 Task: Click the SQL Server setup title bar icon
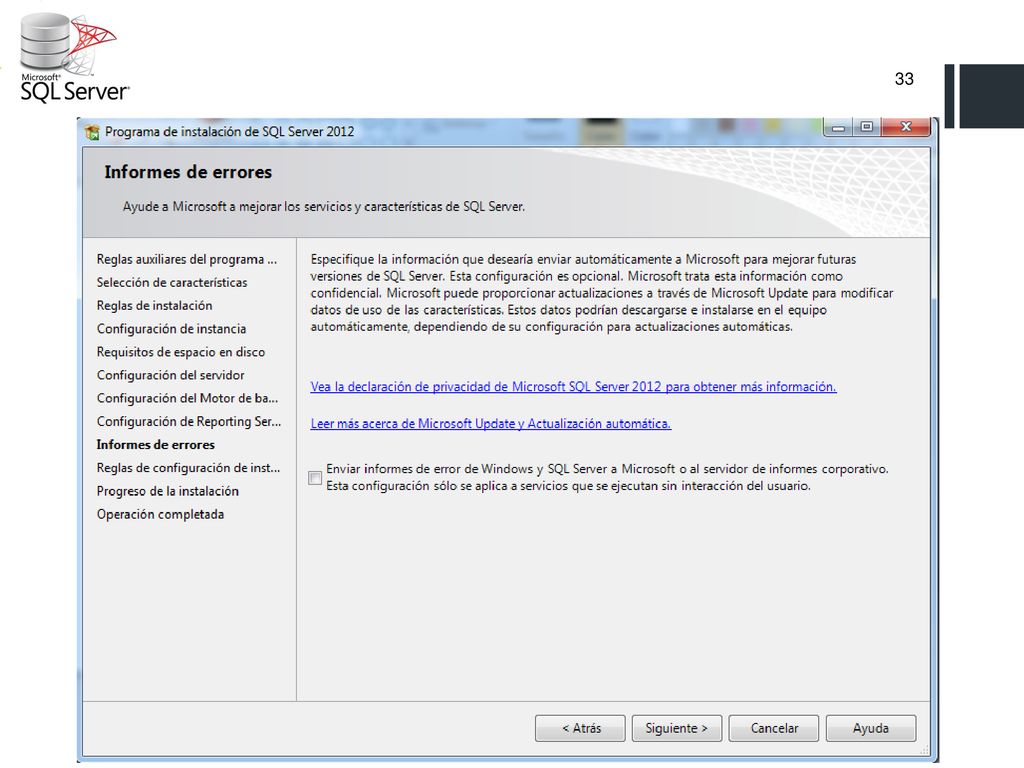[x=92, y=132]
